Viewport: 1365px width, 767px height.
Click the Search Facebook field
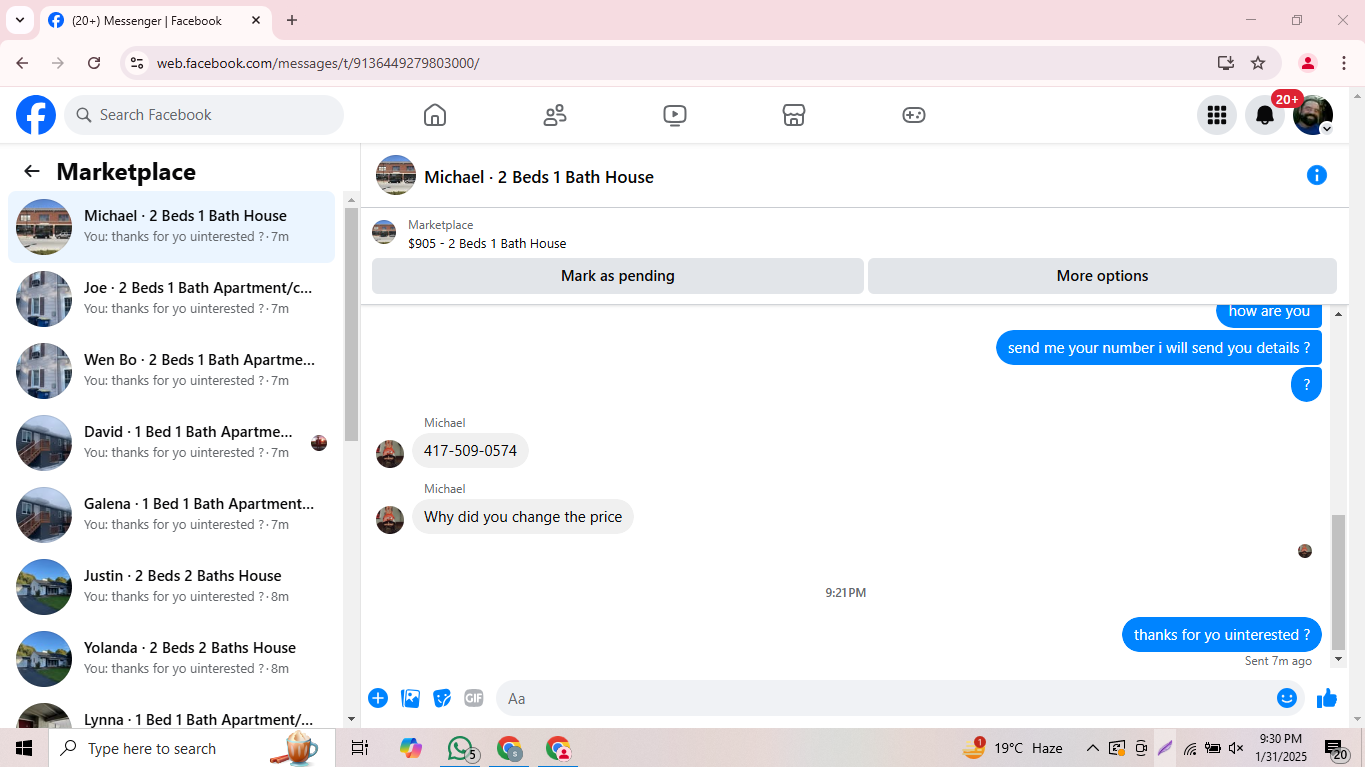204,115
